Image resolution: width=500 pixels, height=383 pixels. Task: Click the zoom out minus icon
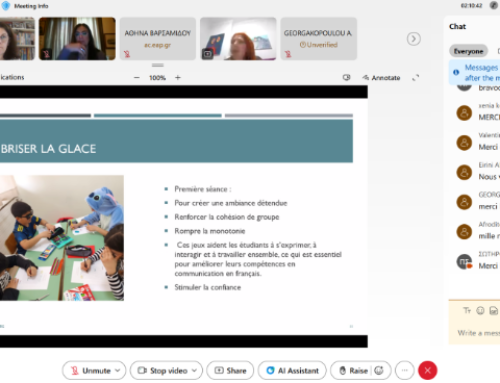pos(137,78)
